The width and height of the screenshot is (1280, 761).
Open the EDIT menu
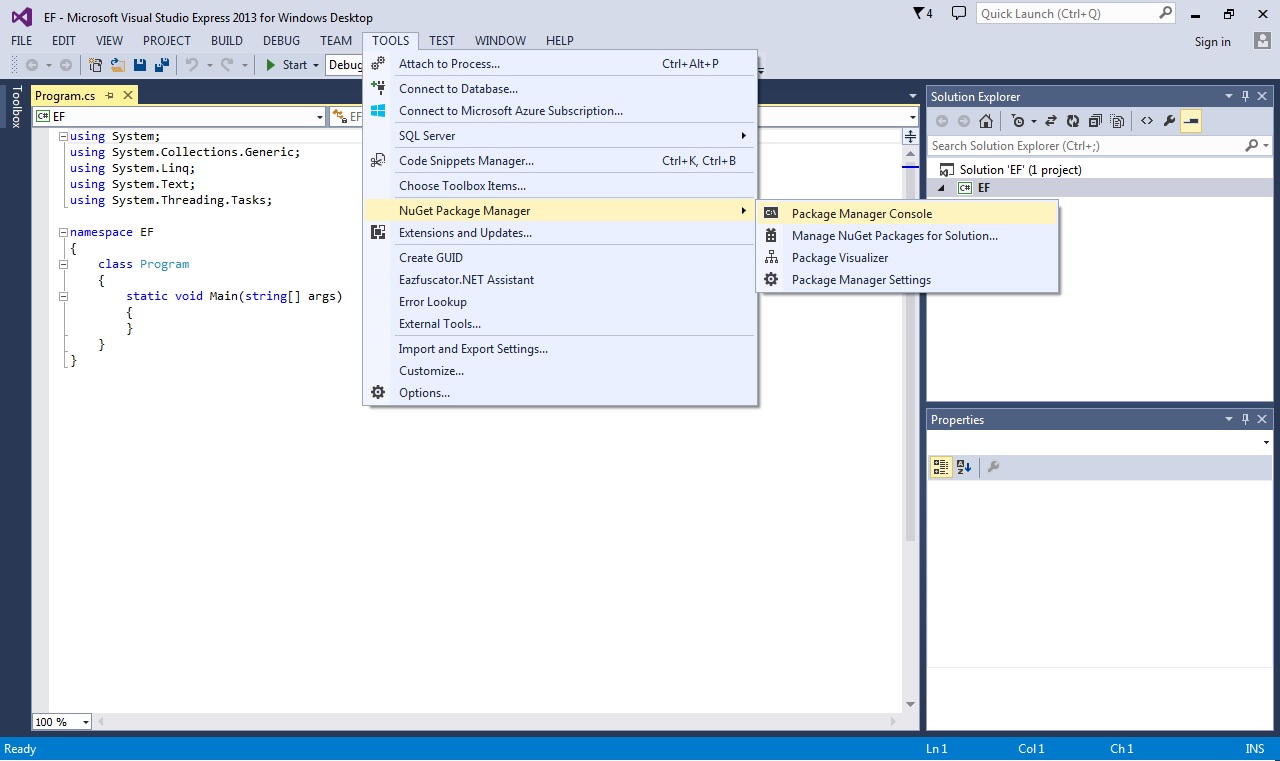click(x=64, y=41)
